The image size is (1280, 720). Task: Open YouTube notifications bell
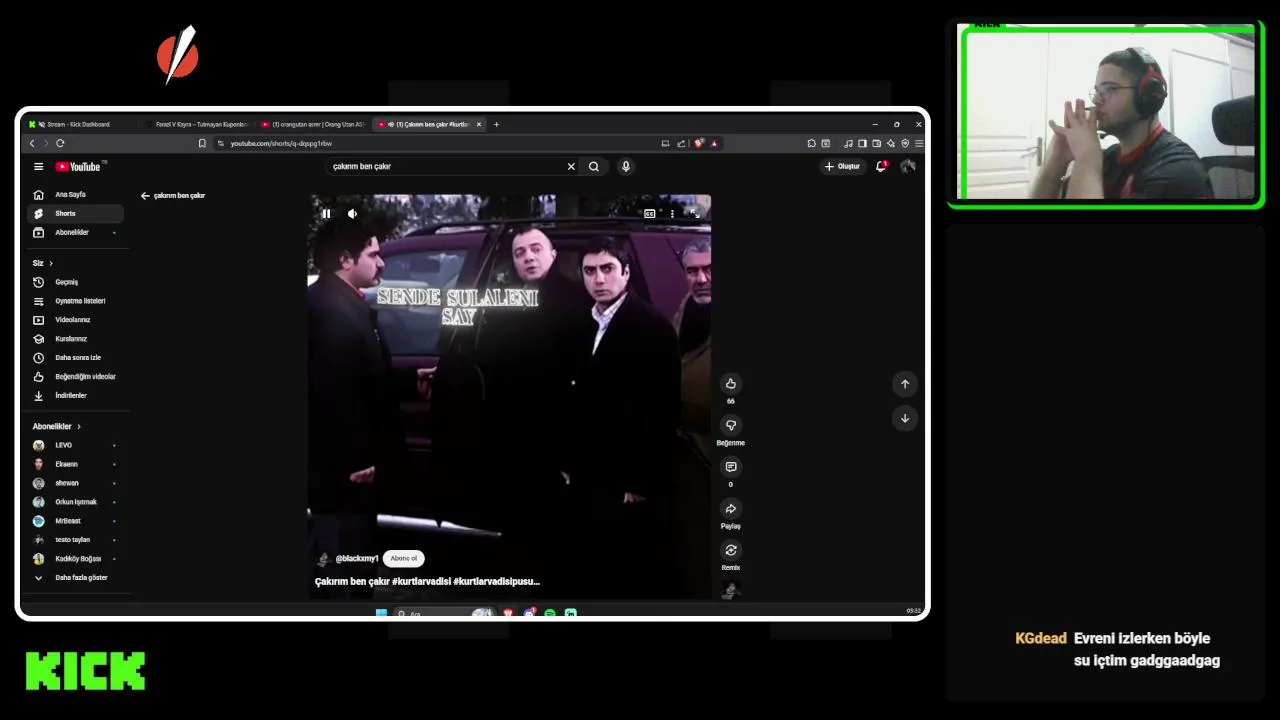point(881,167)
